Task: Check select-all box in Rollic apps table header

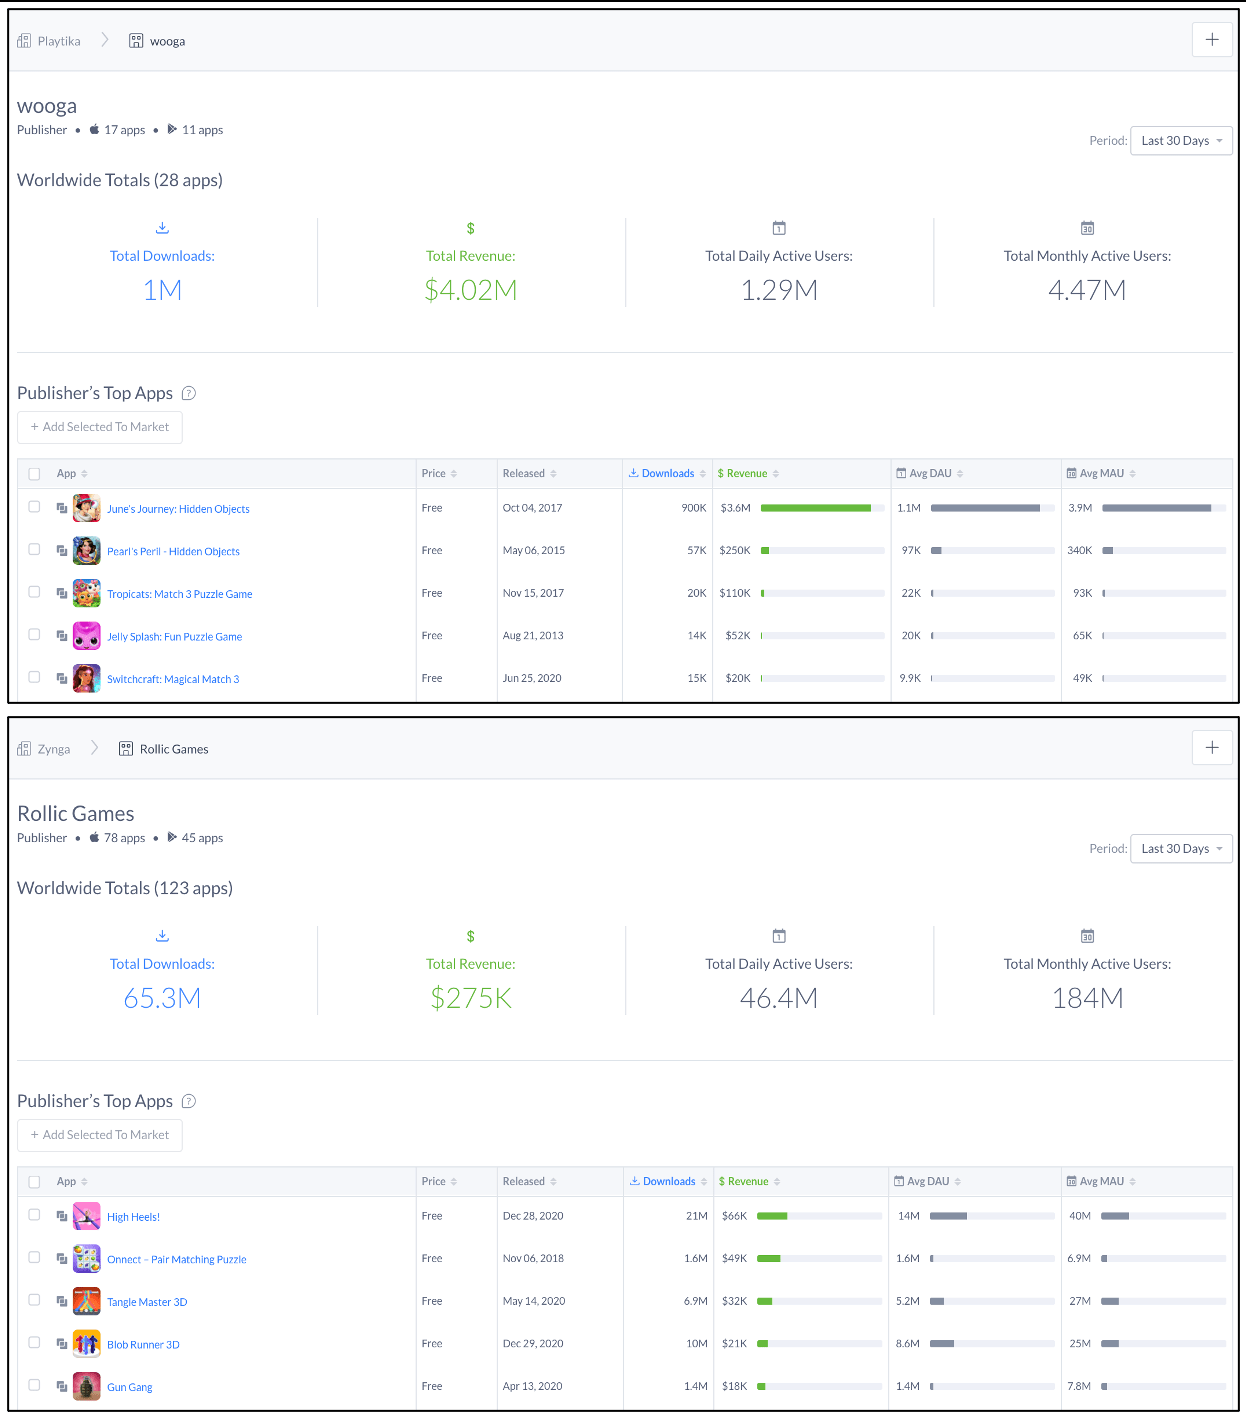Action: pos(34,1182)
